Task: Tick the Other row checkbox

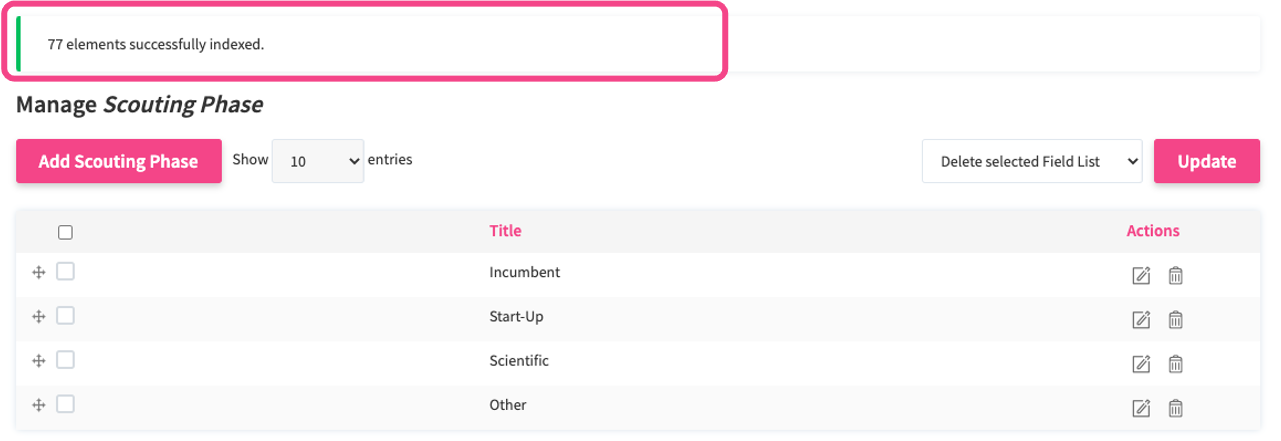Action: (x=65, y=404)
